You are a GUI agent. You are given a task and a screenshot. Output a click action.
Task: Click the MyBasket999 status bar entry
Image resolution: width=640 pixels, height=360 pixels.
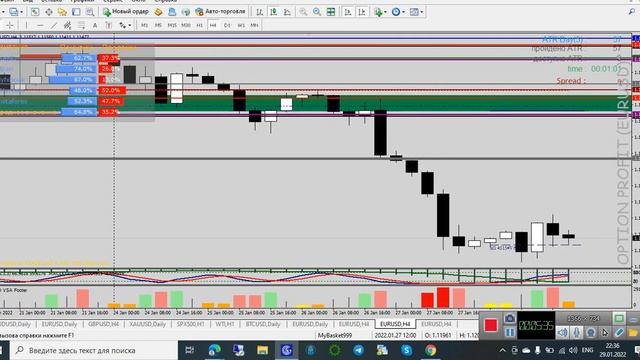click(335, 335)
